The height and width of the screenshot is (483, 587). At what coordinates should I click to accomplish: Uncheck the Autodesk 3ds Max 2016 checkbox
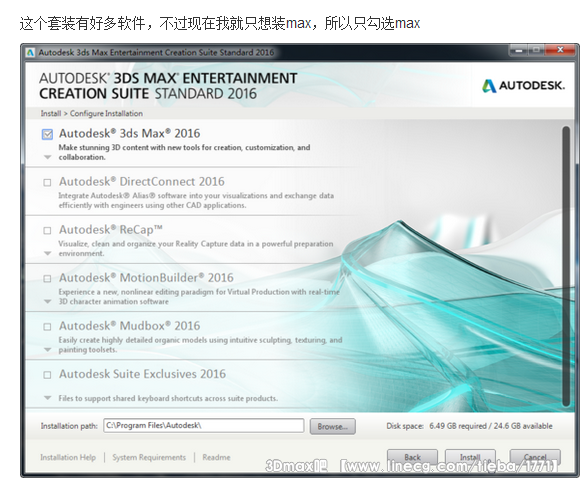click(47, 134)
